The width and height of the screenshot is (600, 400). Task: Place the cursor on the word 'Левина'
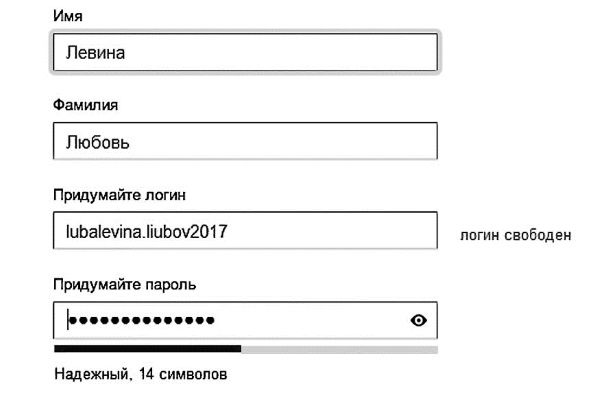click(x=98, y=53)
